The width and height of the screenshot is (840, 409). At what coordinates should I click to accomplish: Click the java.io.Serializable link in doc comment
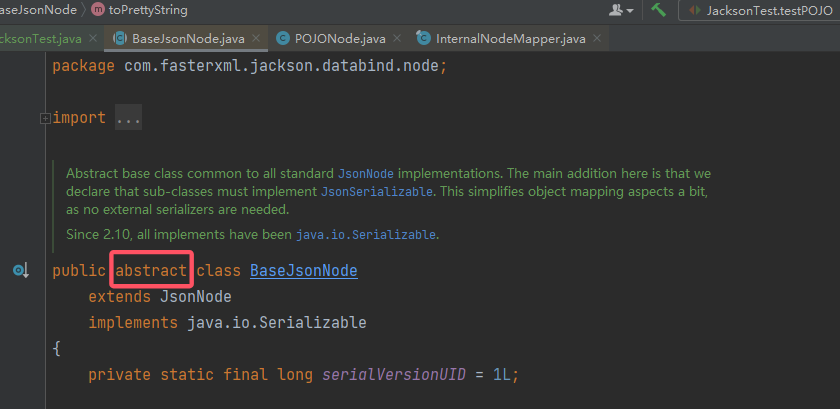coord(366,235)
